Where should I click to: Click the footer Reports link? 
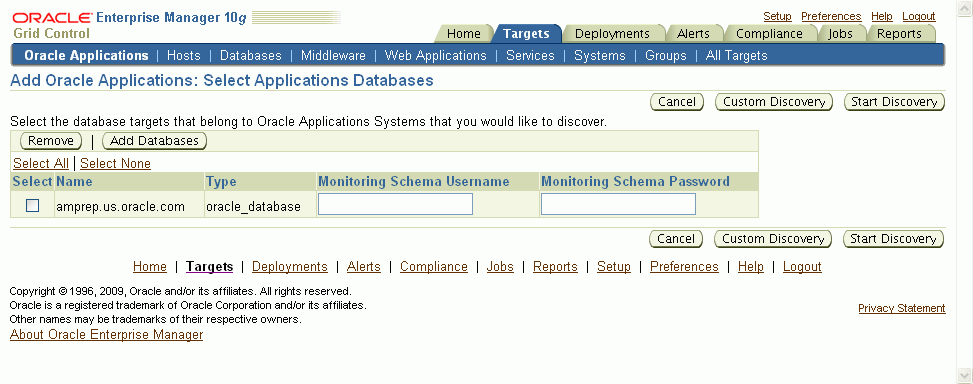(555, 266)
